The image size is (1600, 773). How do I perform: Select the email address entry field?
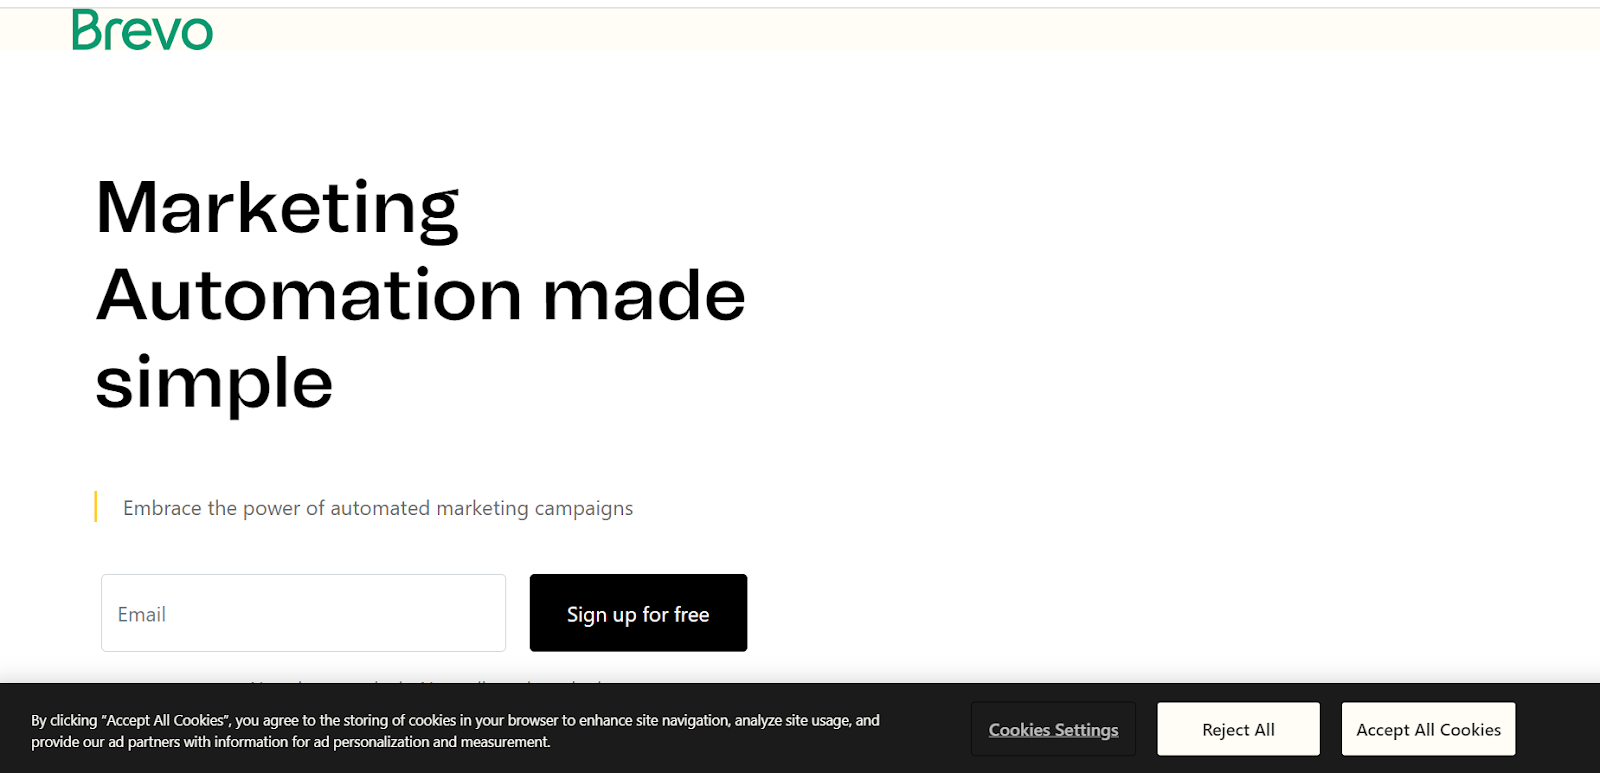click(x=302, y=613)
